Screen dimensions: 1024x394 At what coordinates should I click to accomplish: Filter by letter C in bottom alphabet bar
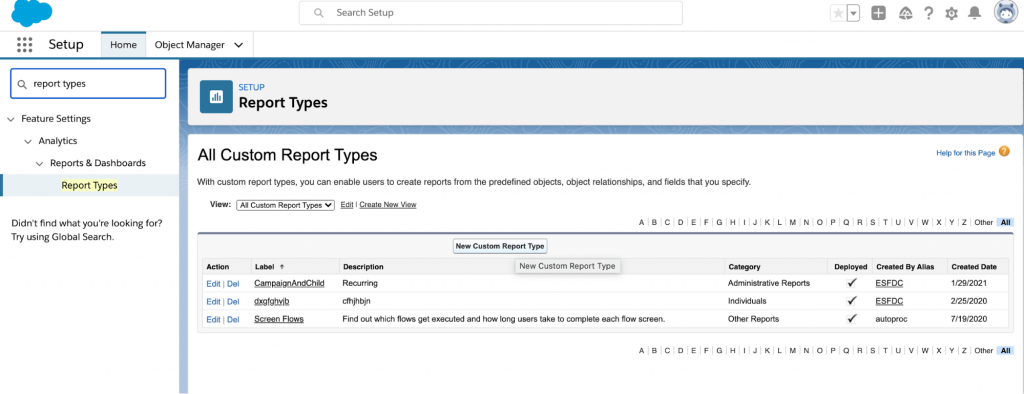667,351
